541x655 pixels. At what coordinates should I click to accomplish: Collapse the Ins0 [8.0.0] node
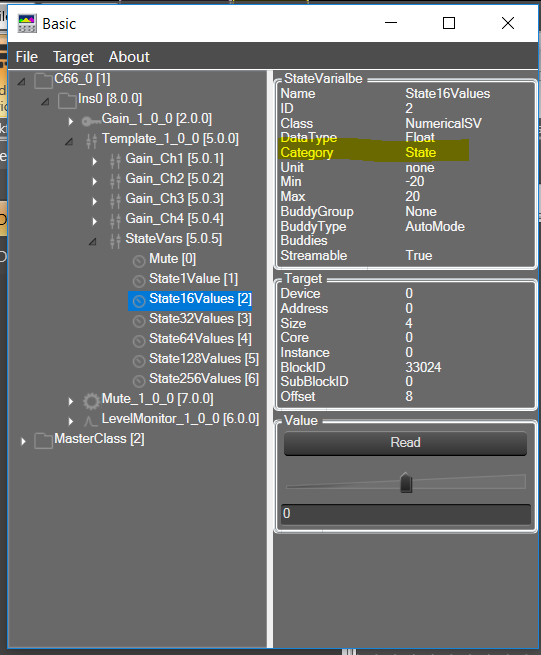46,102
